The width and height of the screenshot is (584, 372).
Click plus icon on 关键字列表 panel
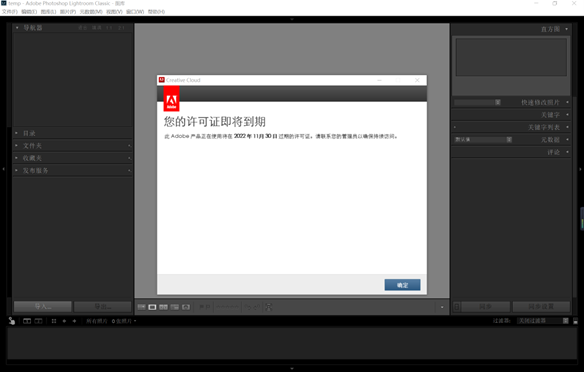point(455,127)
